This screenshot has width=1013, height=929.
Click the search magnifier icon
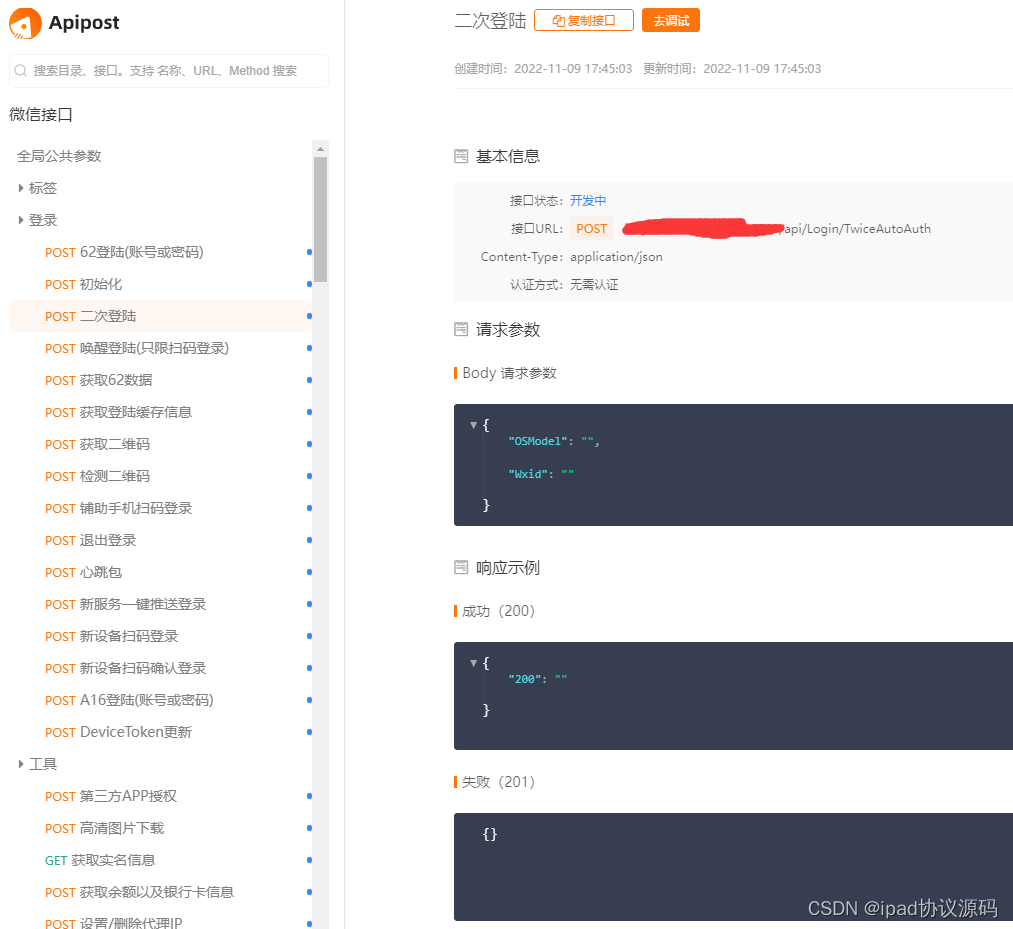21,70
